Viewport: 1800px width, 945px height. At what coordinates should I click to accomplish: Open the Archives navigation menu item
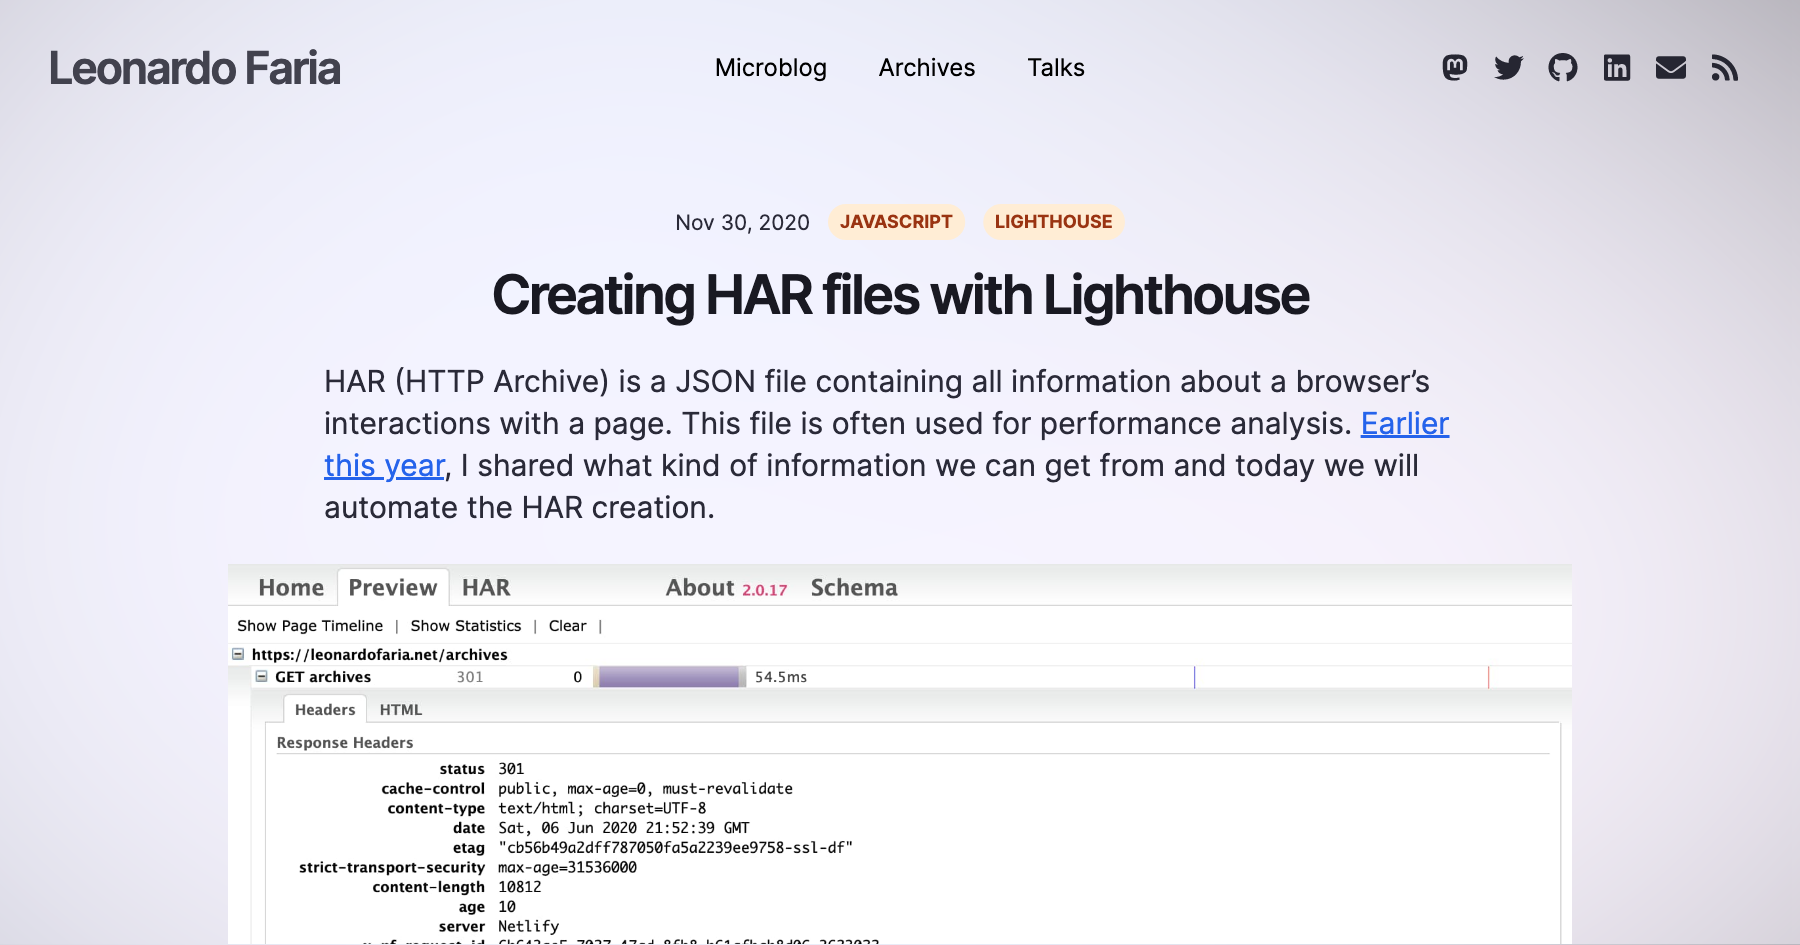point(926,68)
